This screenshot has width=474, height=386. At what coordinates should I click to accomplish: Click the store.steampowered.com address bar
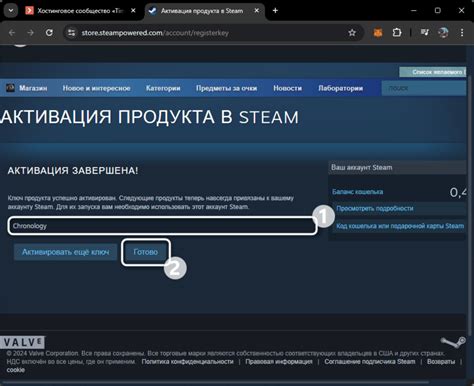213,33
